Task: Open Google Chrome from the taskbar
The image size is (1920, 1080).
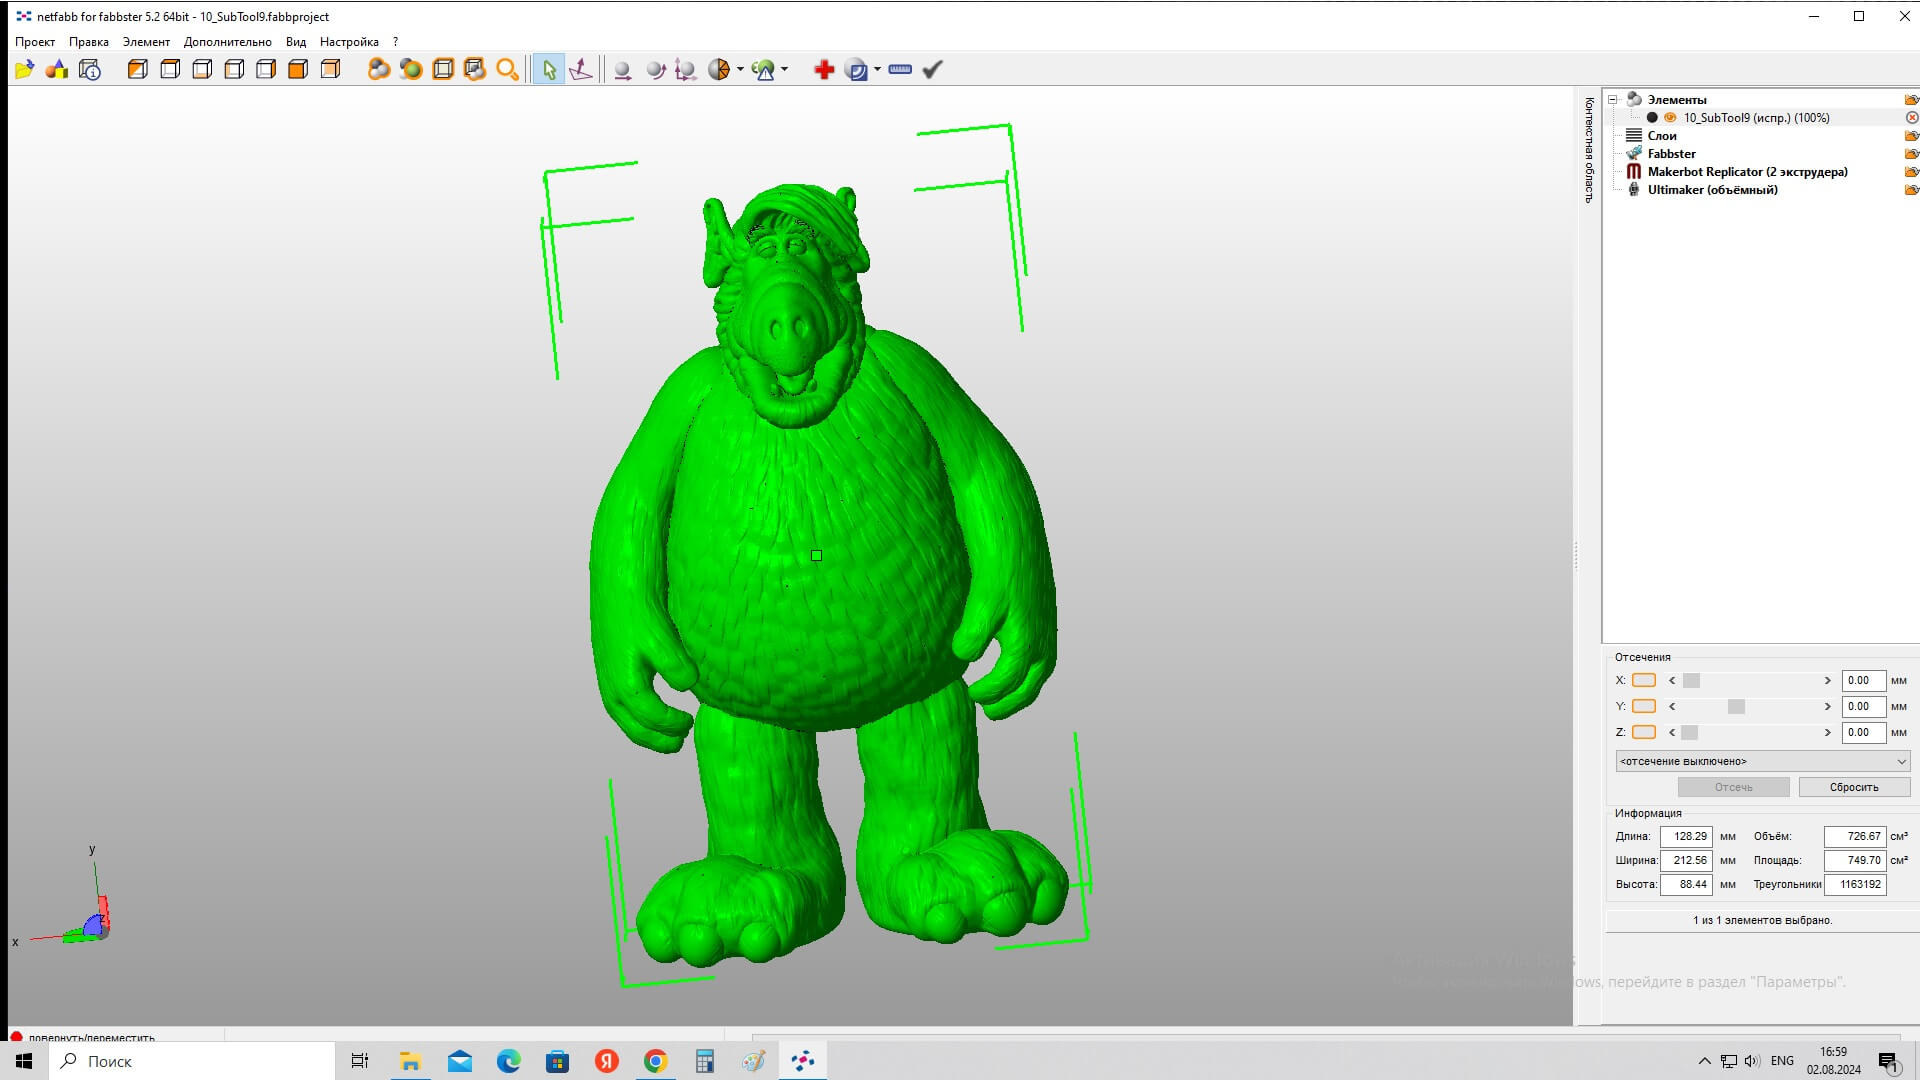Action: [x=655, y=1061]
